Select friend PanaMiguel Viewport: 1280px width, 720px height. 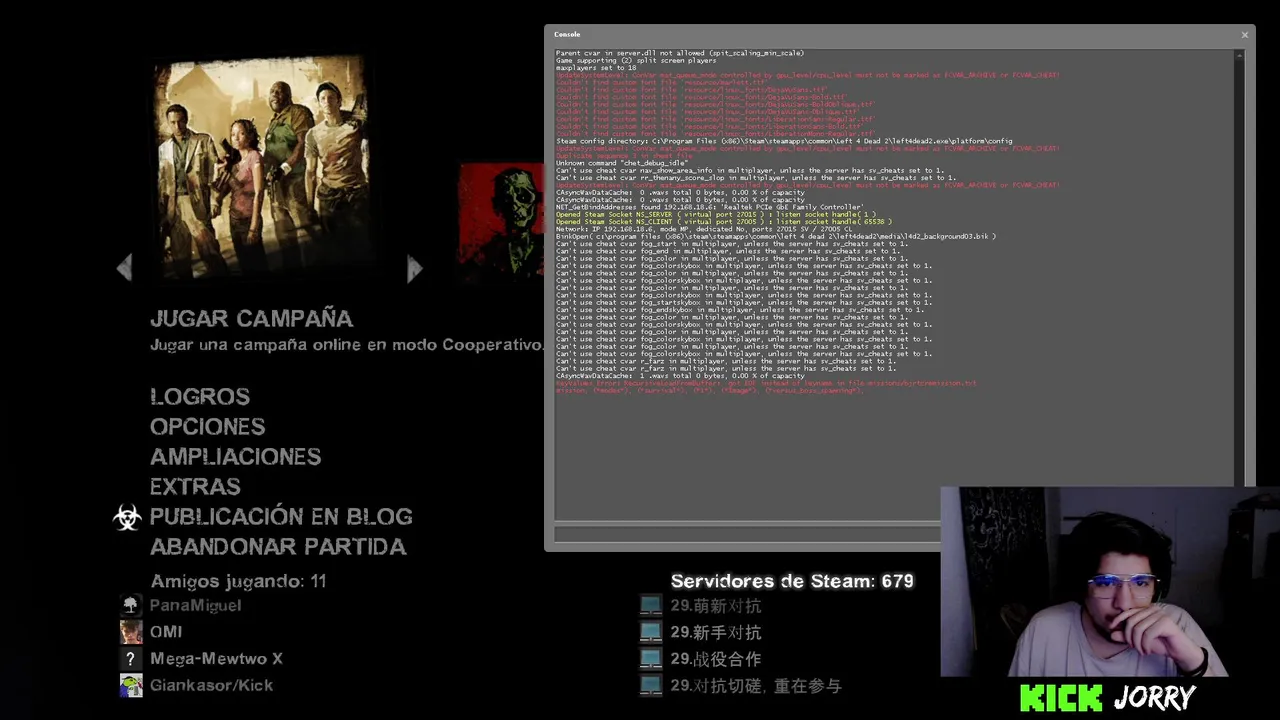[195, 605]
